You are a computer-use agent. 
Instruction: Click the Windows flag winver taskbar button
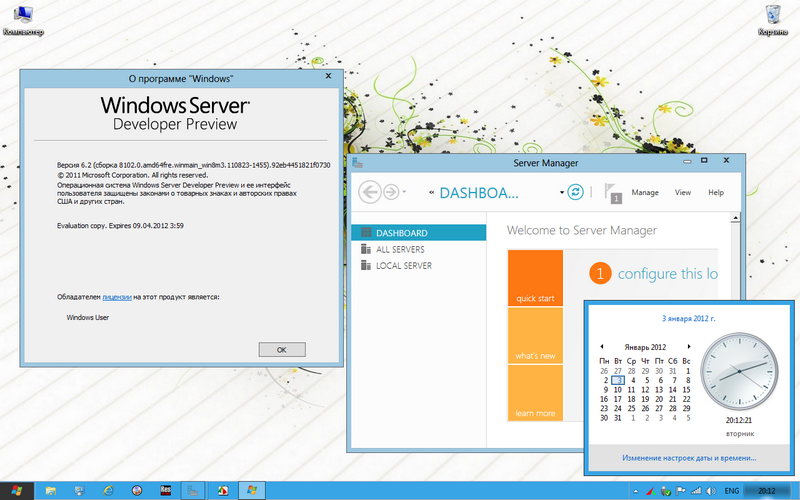coord(252,491)
